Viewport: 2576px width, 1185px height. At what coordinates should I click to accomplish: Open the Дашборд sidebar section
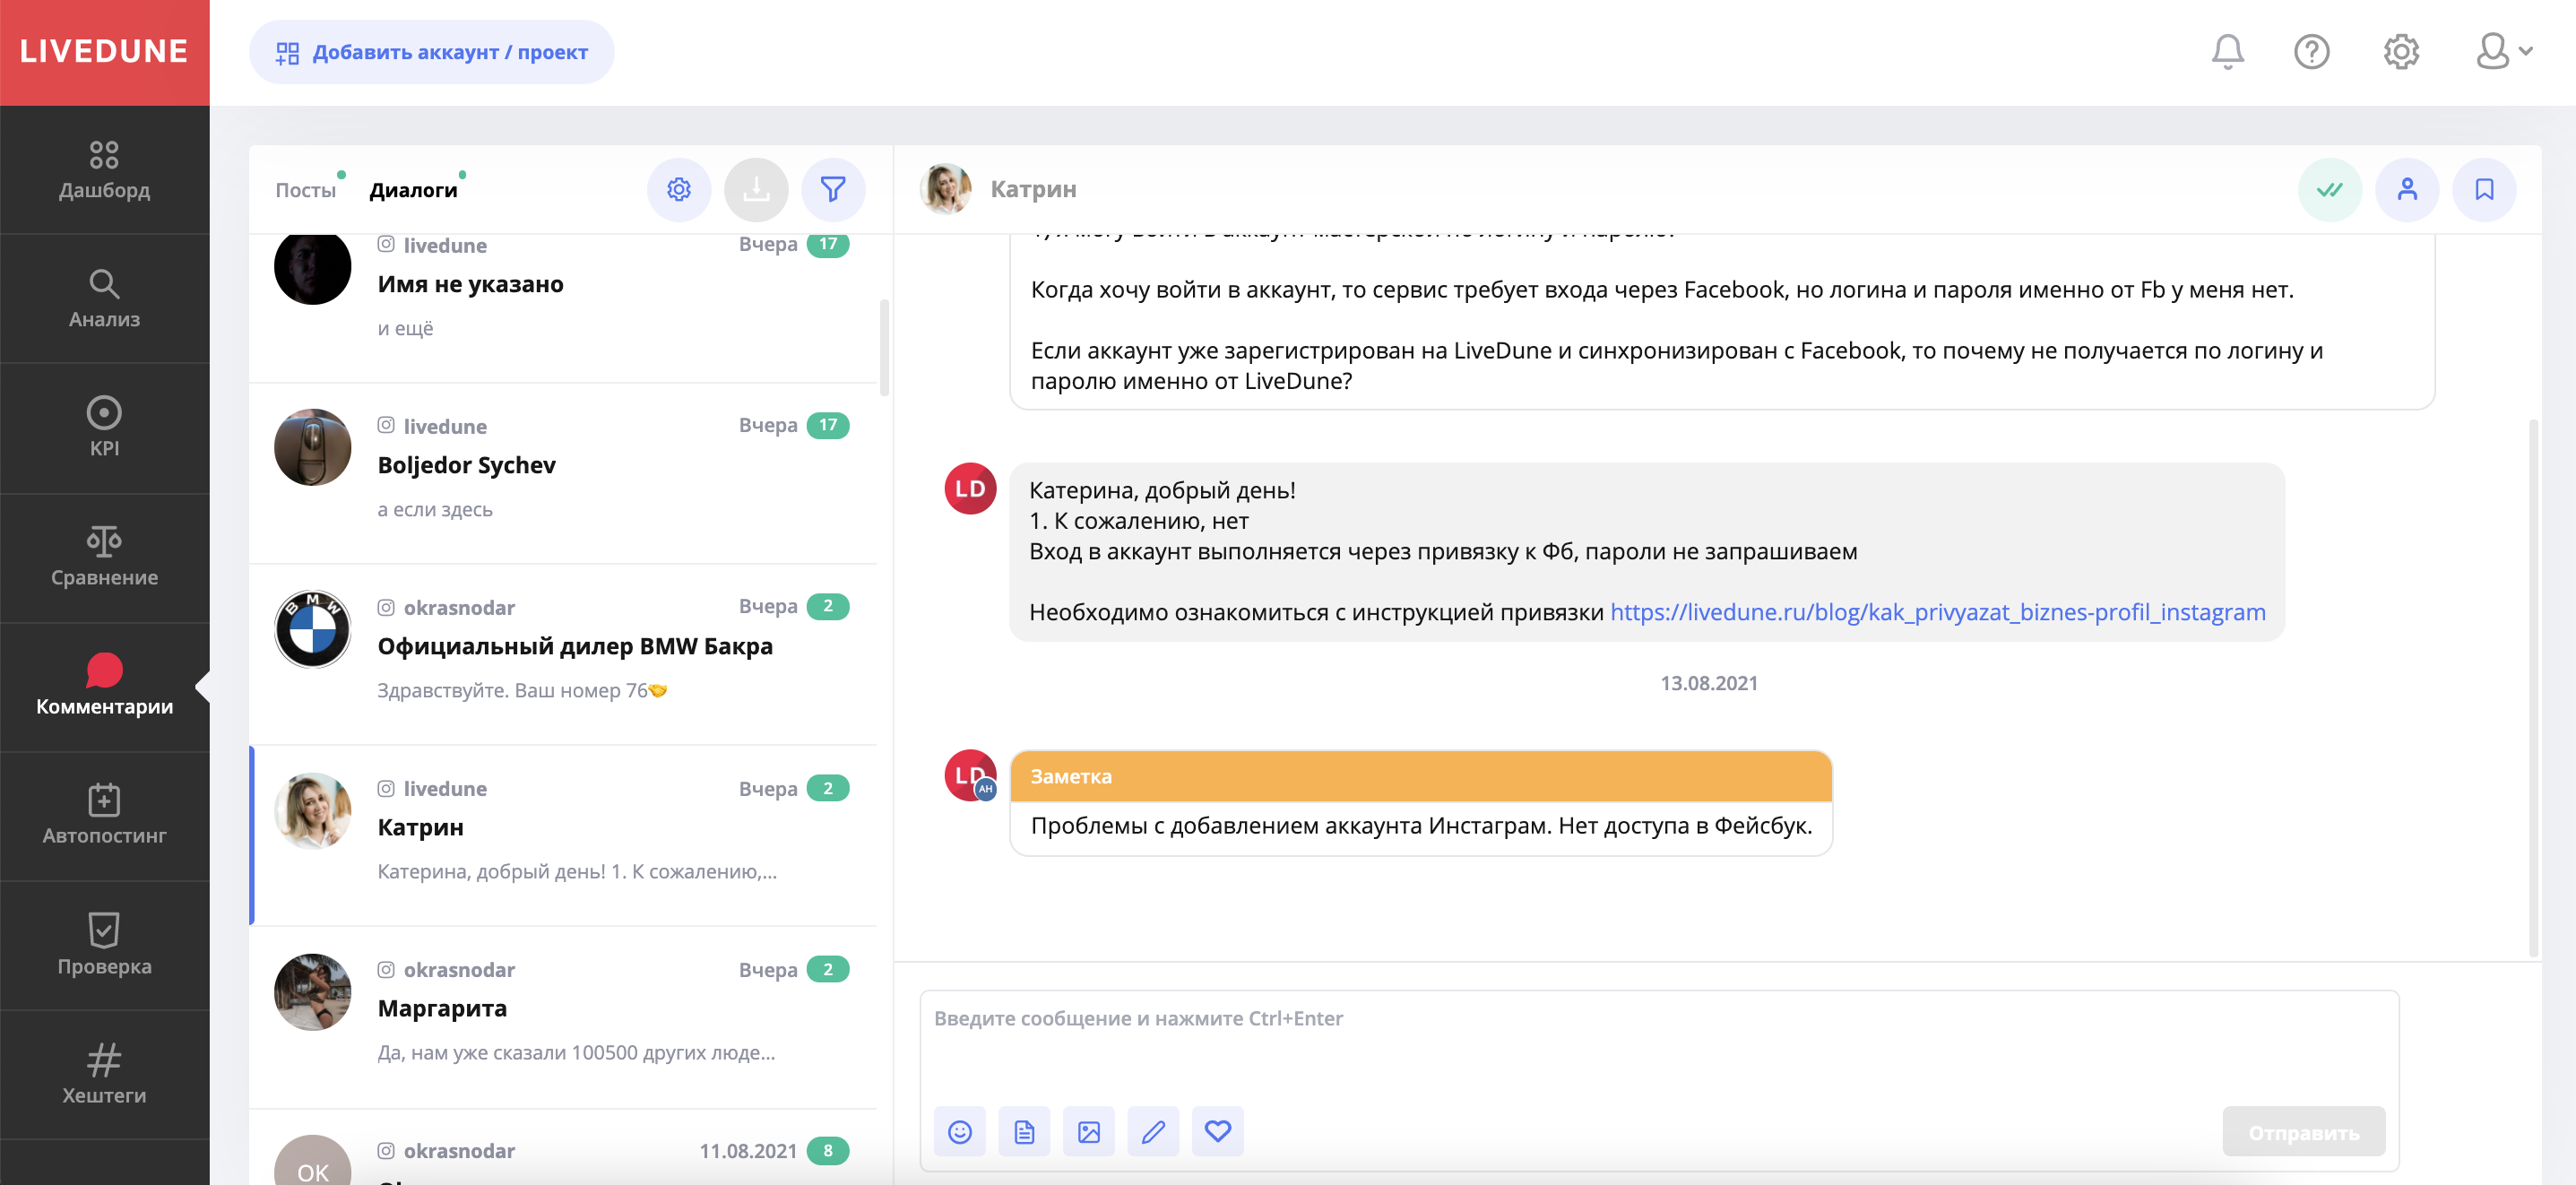tap(104, 170)
